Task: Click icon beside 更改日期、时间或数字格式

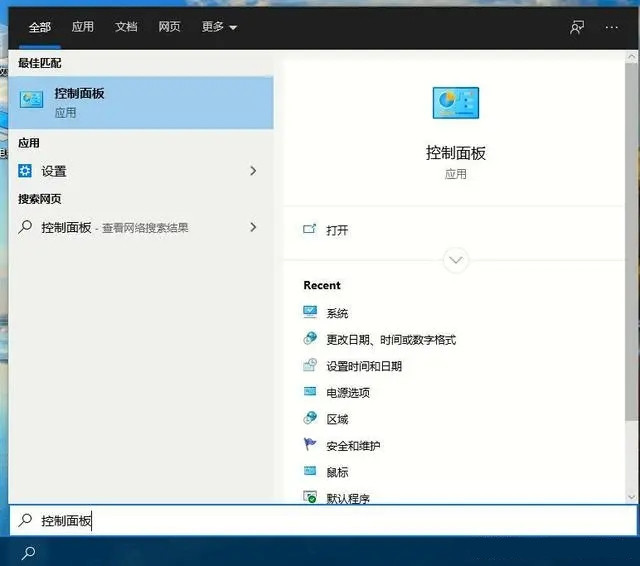Action: pyautogui.click(x=310, y=338)
